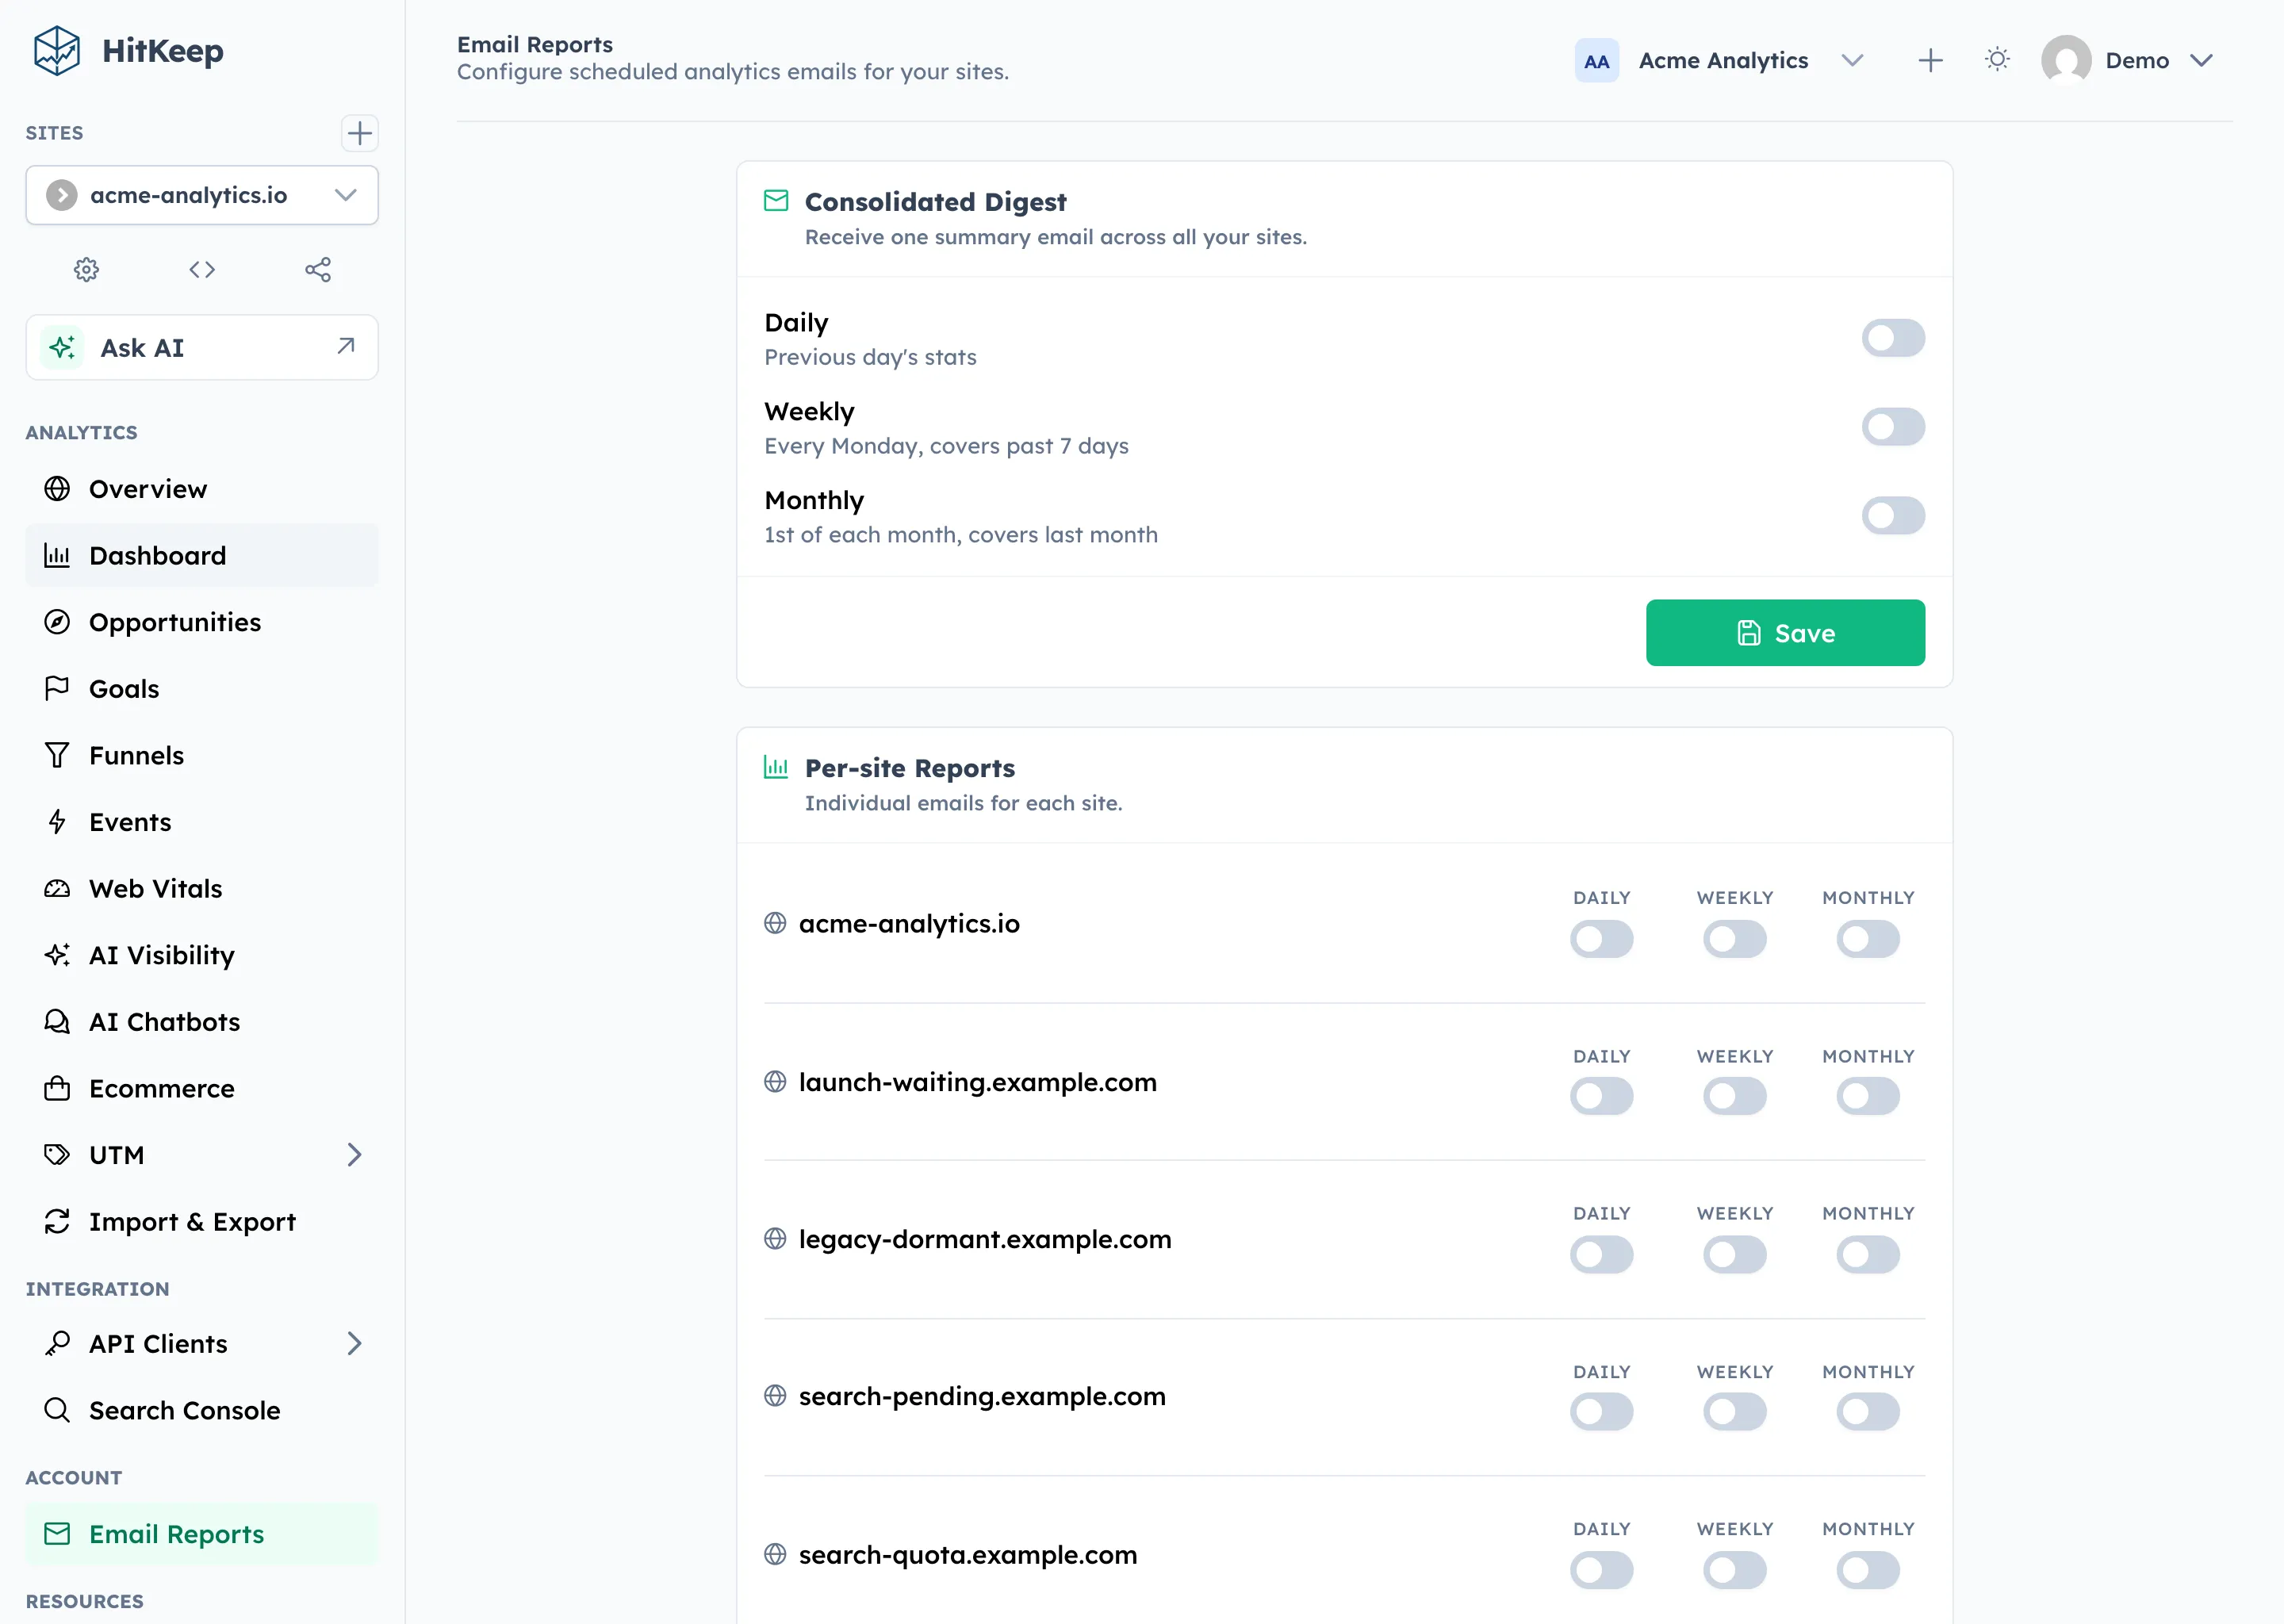
Task: Select Email Reports in sidebar
Action: pyautogui.click(x=202, y=1534)
